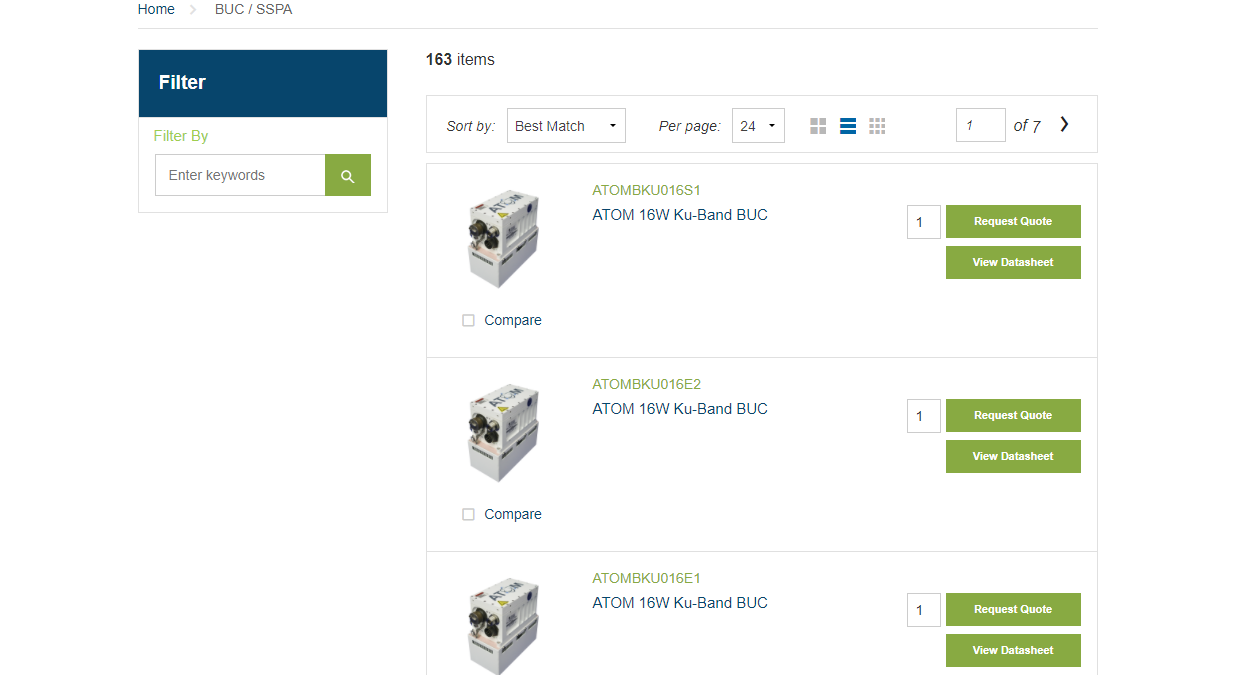Request Quote for ATOMBKU016E1

click(x=1013, y=609)
